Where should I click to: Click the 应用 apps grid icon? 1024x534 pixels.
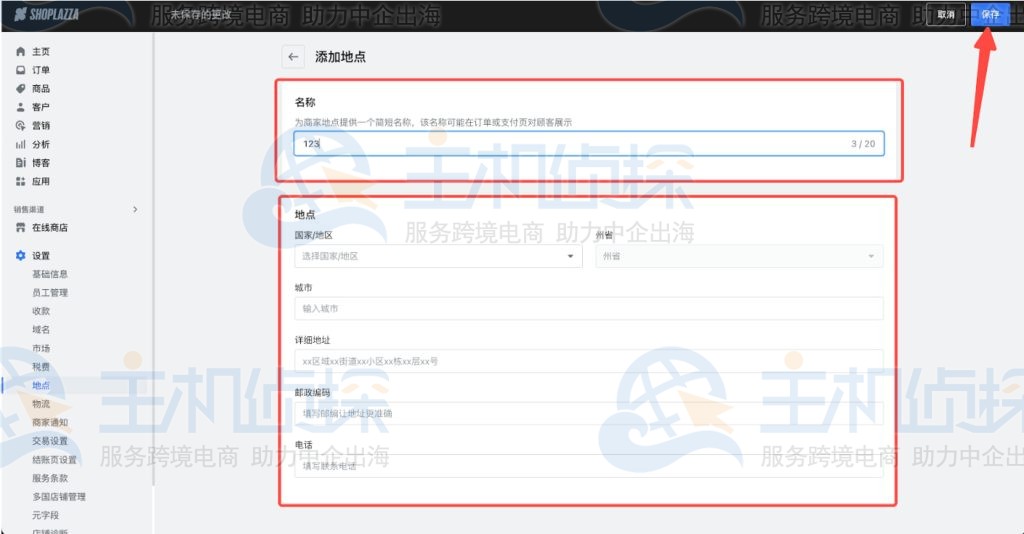tap(20, 181)
